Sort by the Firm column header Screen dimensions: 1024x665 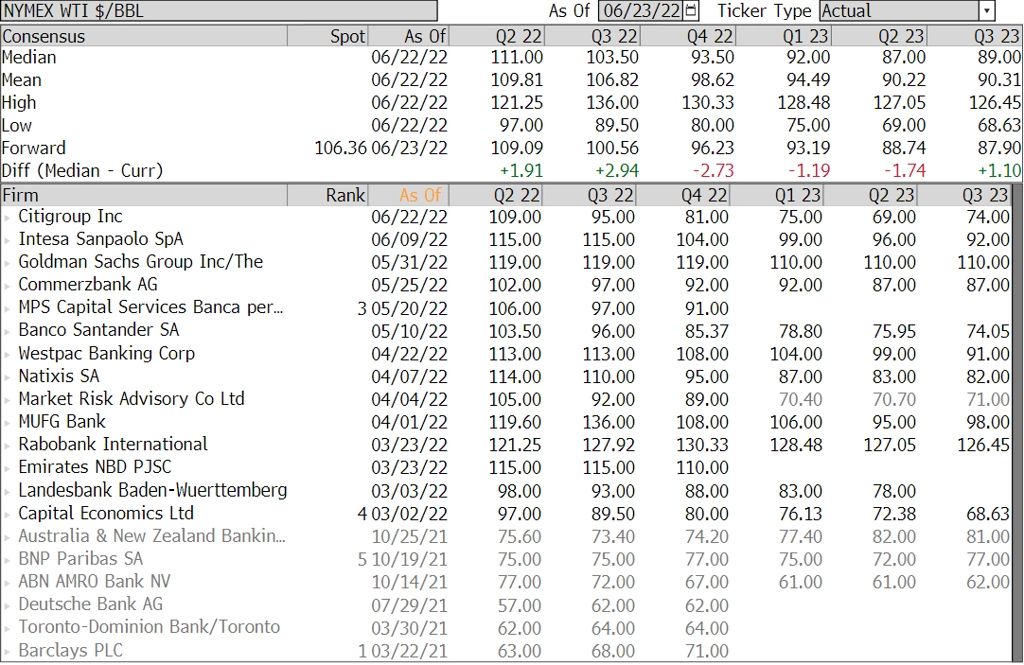pyautogui.click(x=144, y=195)
